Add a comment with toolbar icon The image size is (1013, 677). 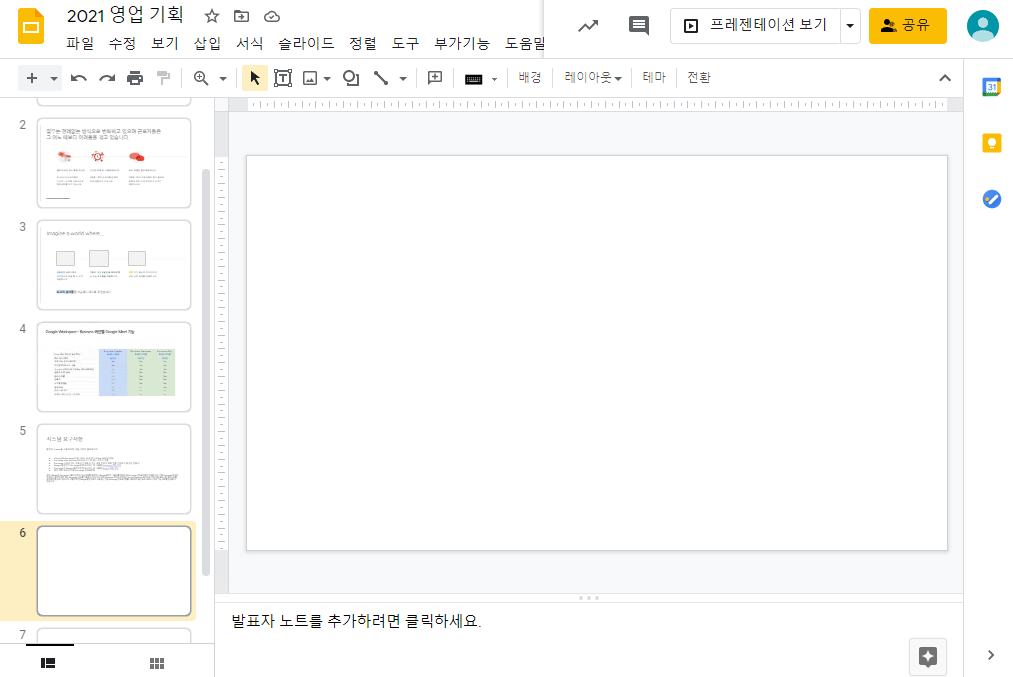point(435,78)
